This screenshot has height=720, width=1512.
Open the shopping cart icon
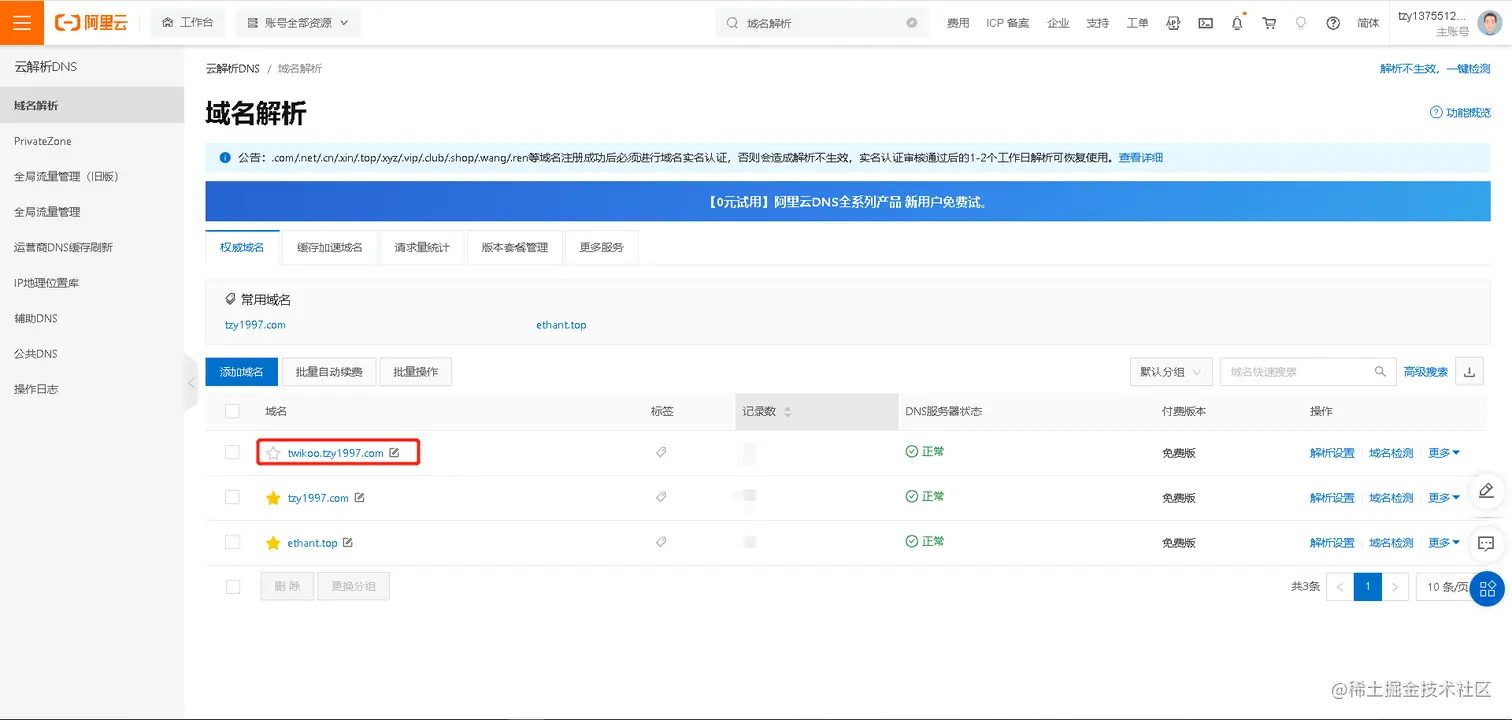1269,22
